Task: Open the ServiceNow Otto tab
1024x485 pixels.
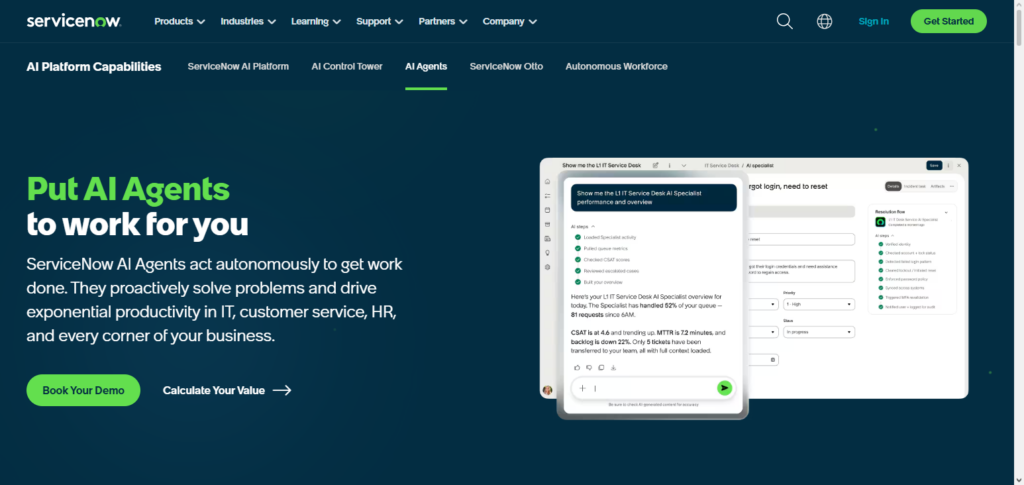Action: [506, 67]
